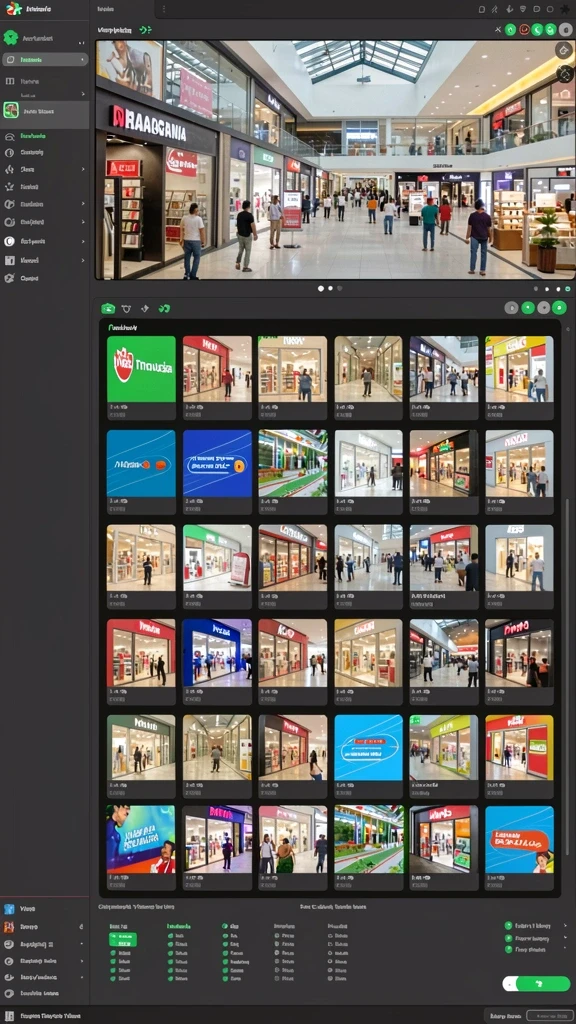Click the star icon in the top bar

coord(565,9)
